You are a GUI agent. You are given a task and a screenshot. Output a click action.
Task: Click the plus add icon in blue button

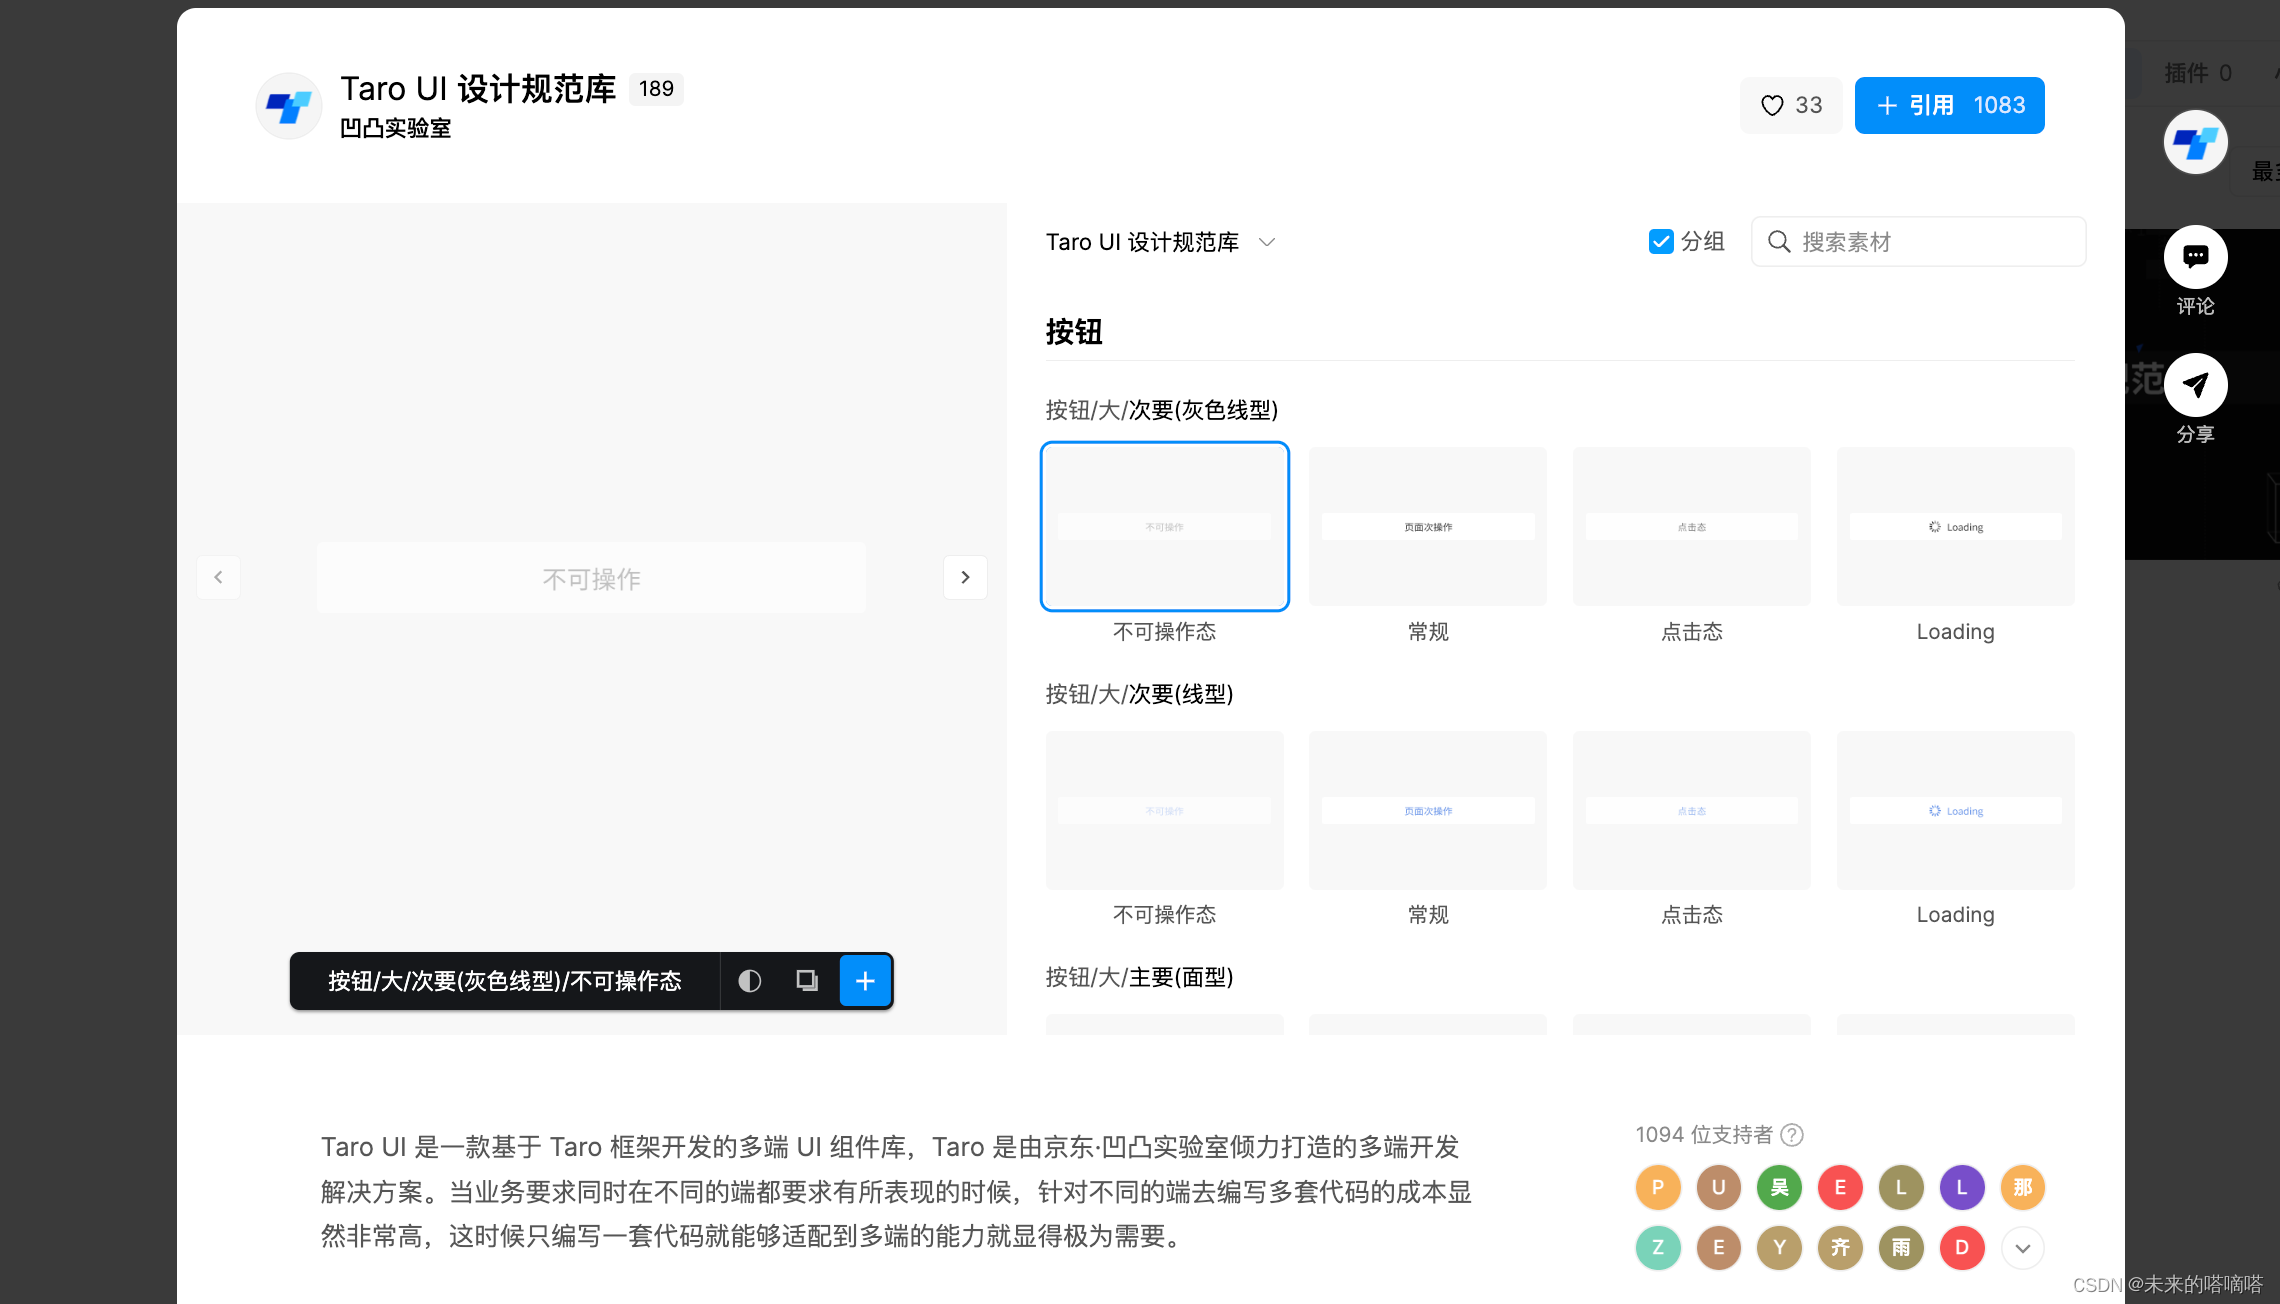(x=864, y=978)
